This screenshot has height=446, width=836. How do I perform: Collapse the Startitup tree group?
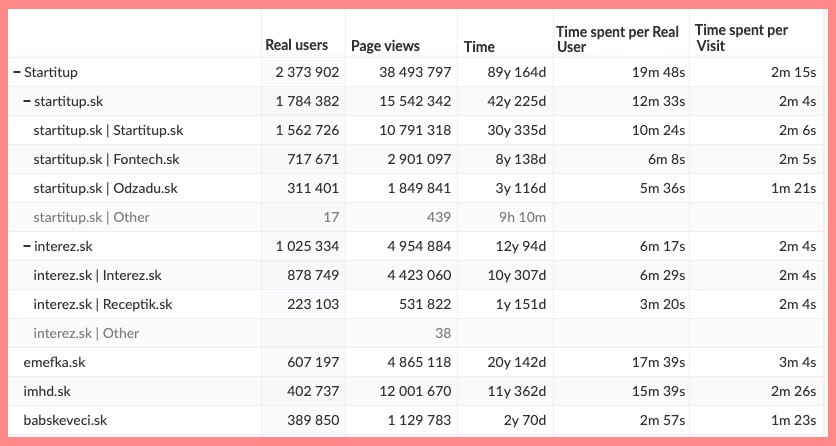[17, 72]
